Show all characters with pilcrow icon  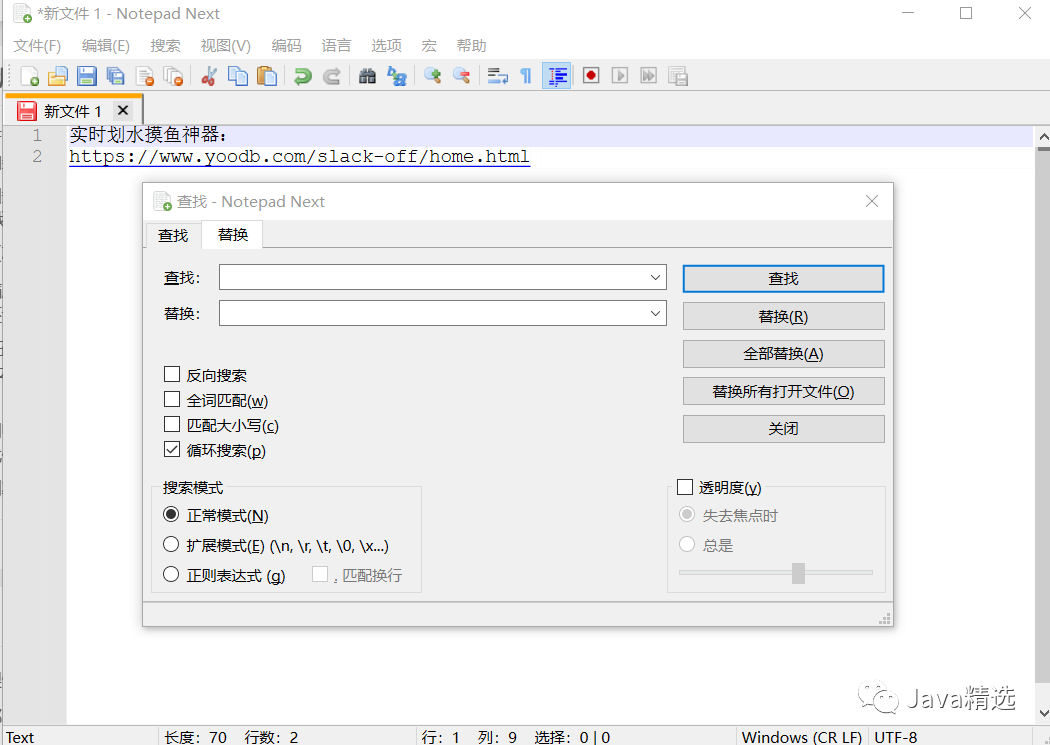tap(526, 76)
